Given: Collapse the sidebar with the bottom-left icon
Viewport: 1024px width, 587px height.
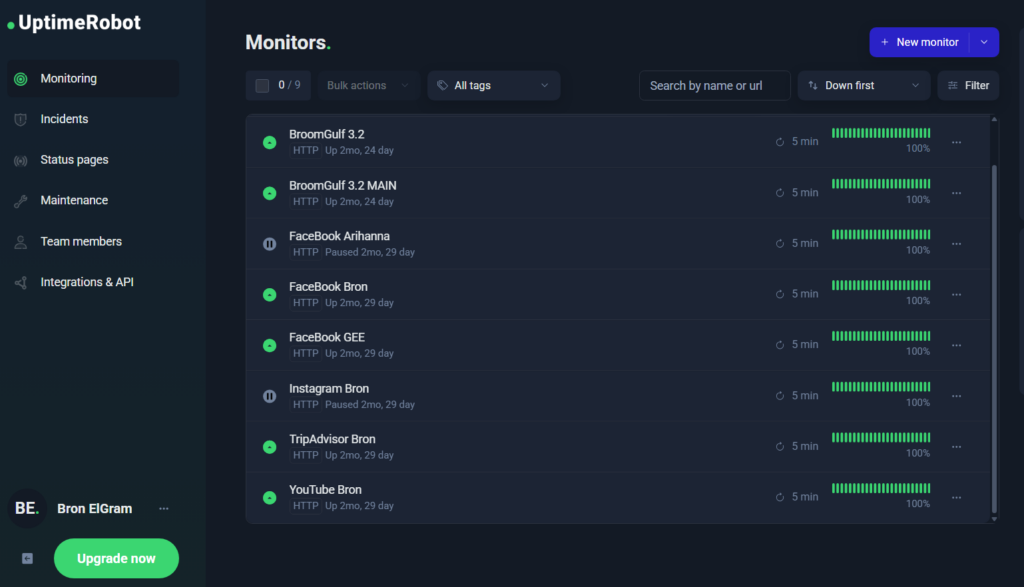Looking at the screenshot, I should point(27,558).
